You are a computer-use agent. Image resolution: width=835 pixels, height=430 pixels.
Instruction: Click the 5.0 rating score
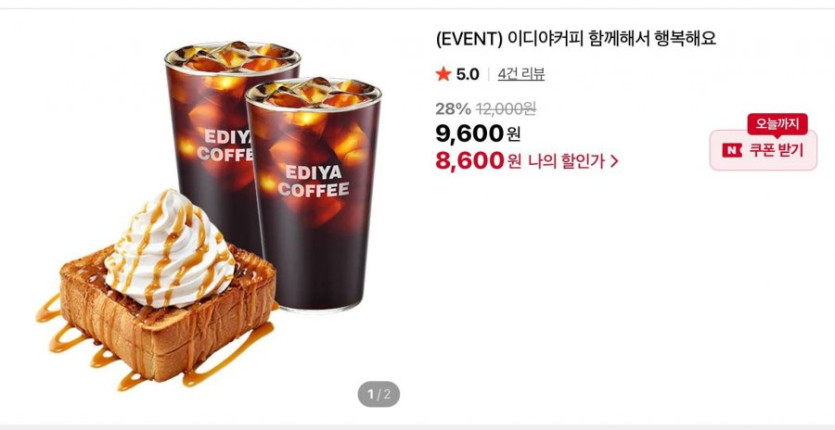click(467, 74)
